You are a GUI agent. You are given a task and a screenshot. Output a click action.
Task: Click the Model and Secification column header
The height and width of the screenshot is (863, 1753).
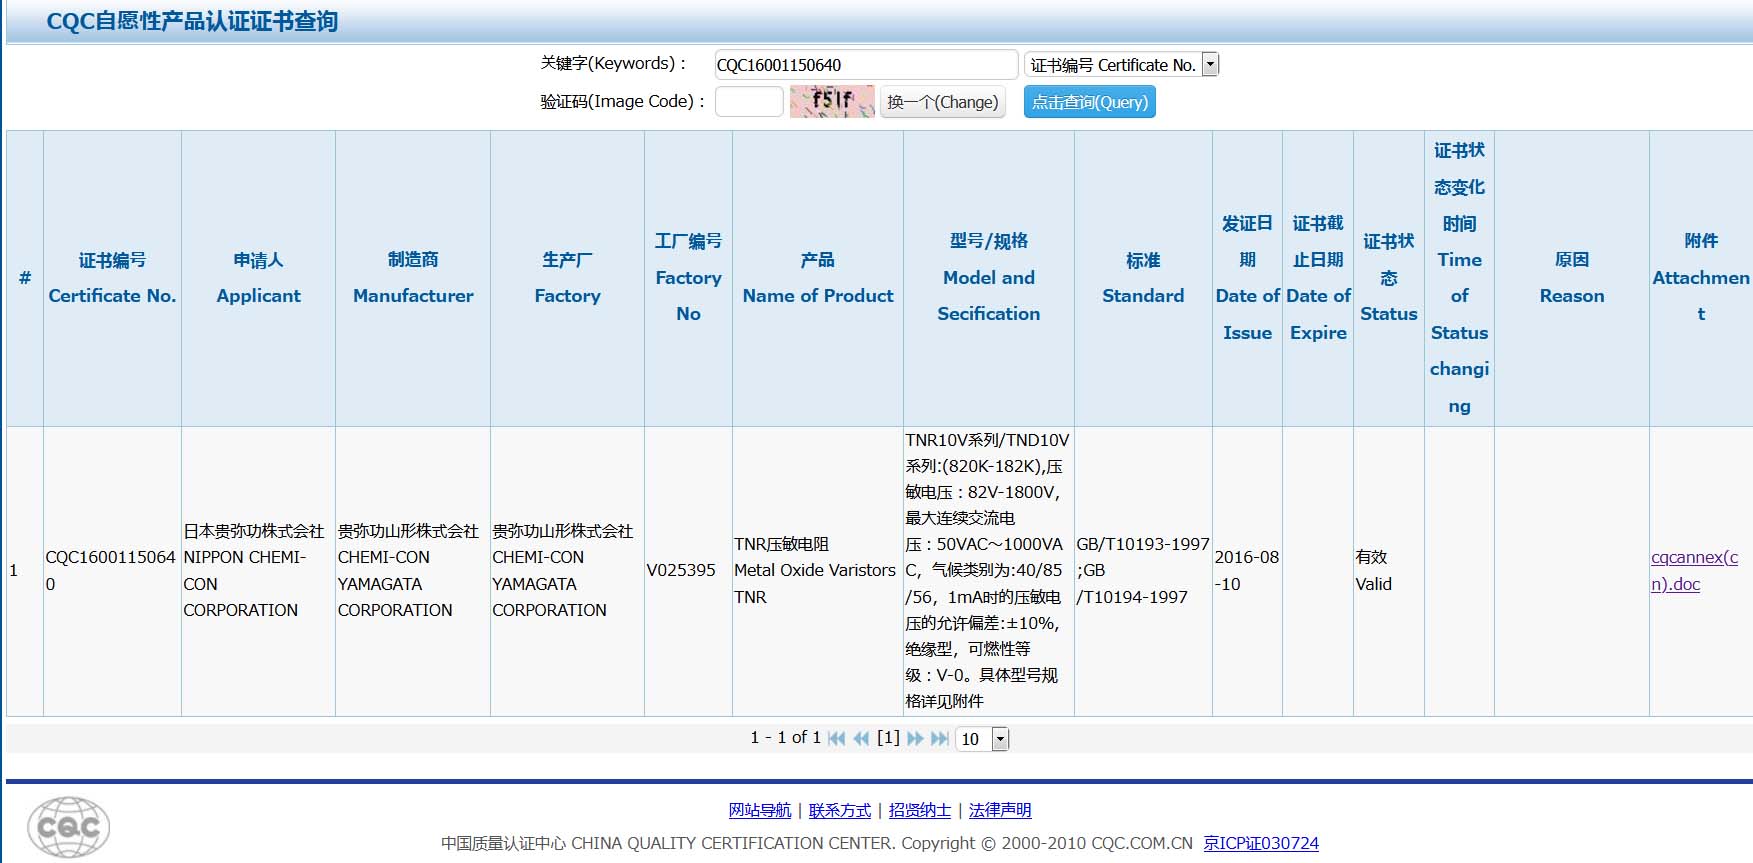point(989,278)
